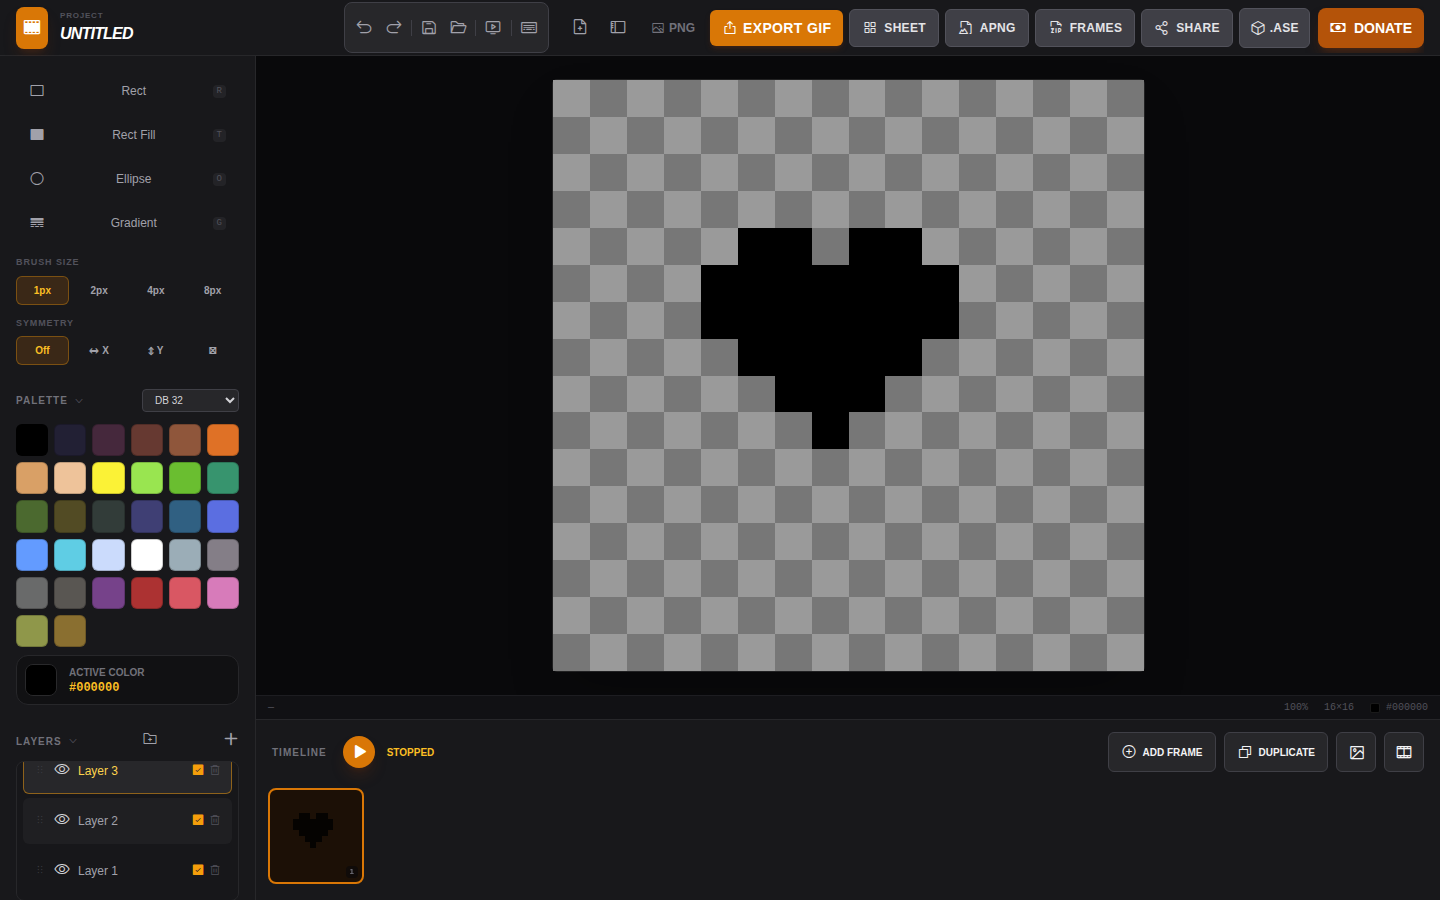Undo the last action

[x=364, y=28]
